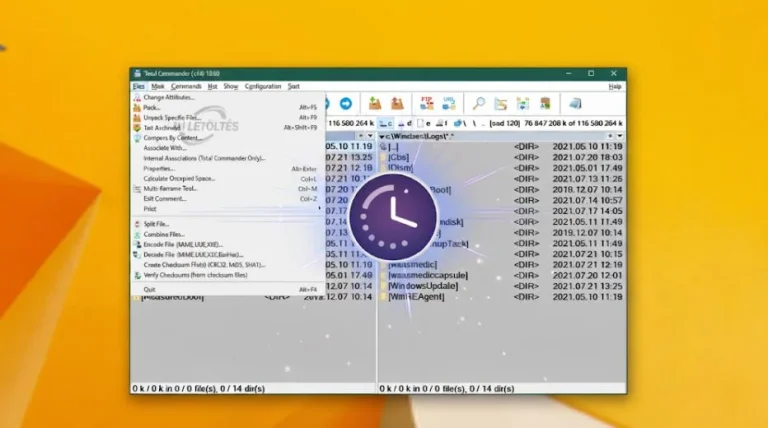Choose Change Attributes in Files menu

[x=227, y=97]
